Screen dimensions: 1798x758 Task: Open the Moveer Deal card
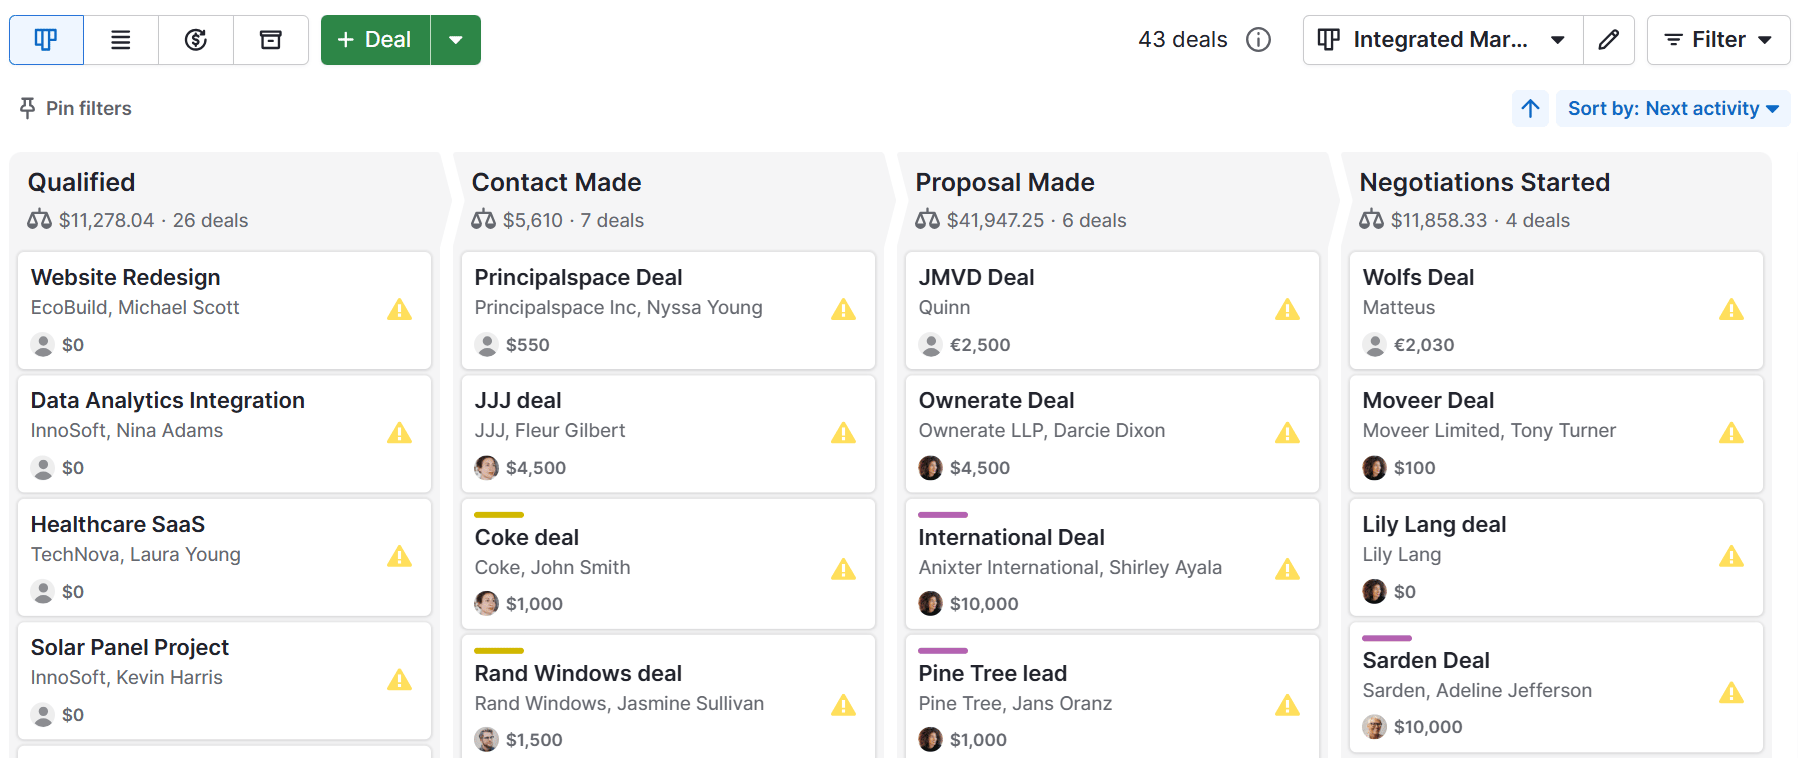1556,434
